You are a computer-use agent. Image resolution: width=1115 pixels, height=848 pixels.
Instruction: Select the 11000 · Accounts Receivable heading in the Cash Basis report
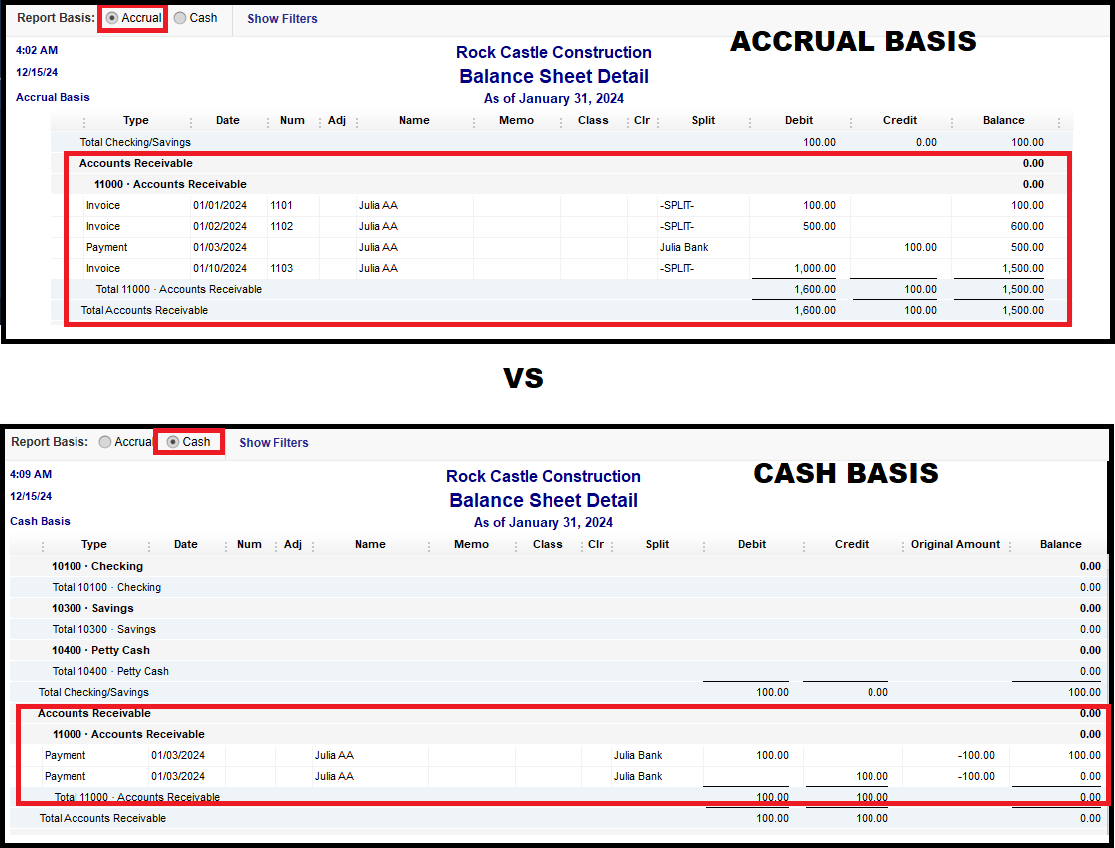pyautogui.click(x=129, y=734)
